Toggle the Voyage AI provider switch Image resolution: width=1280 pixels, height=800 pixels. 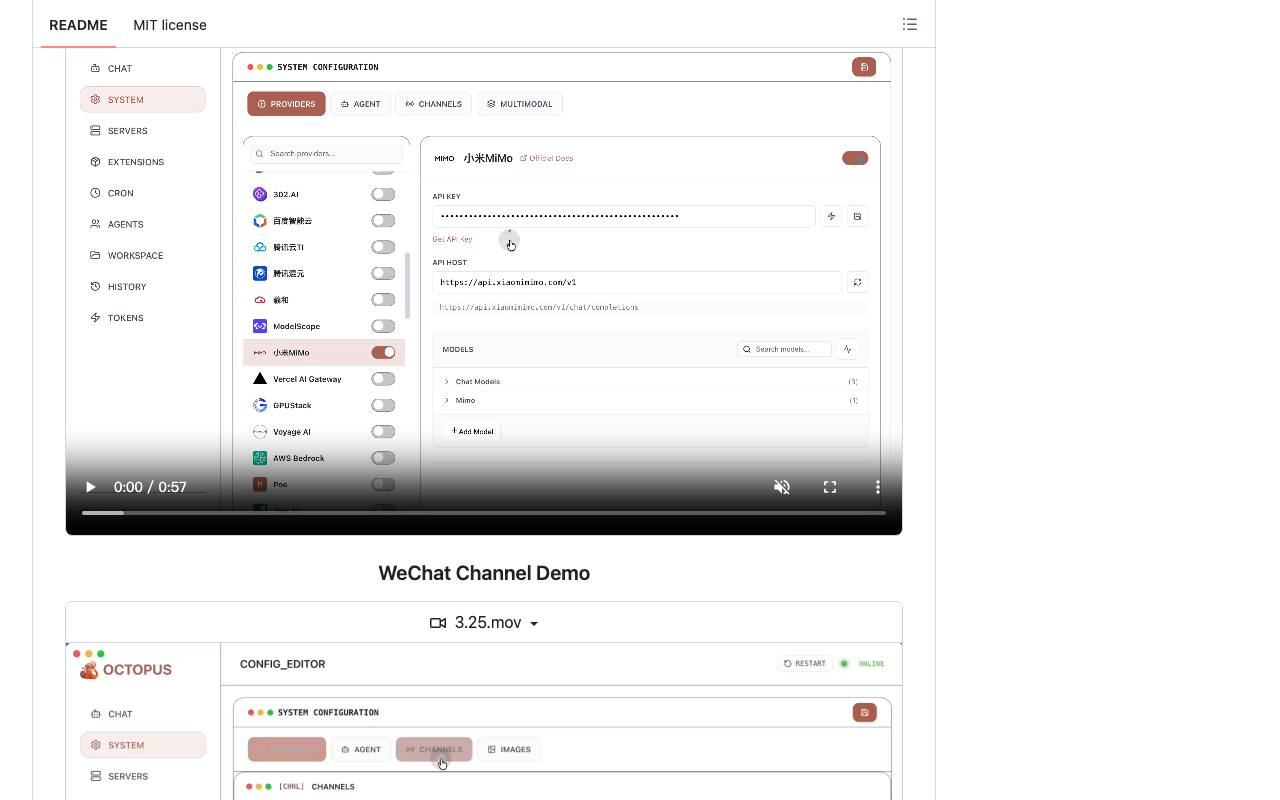point(383,432)
